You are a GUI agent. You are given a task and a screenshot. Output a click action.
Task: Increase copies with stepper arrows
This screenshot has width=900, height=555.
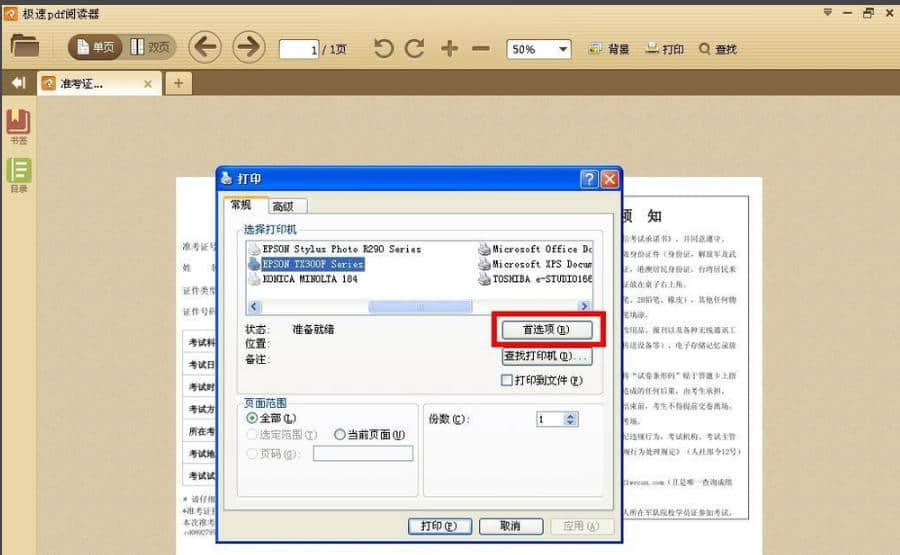(571, 416)
